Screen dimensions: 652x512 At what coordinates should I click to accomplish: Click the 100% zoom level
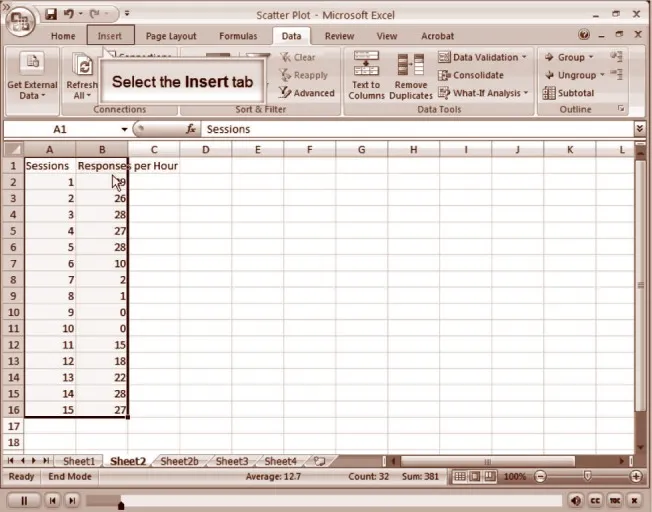(x=515, y=476)
